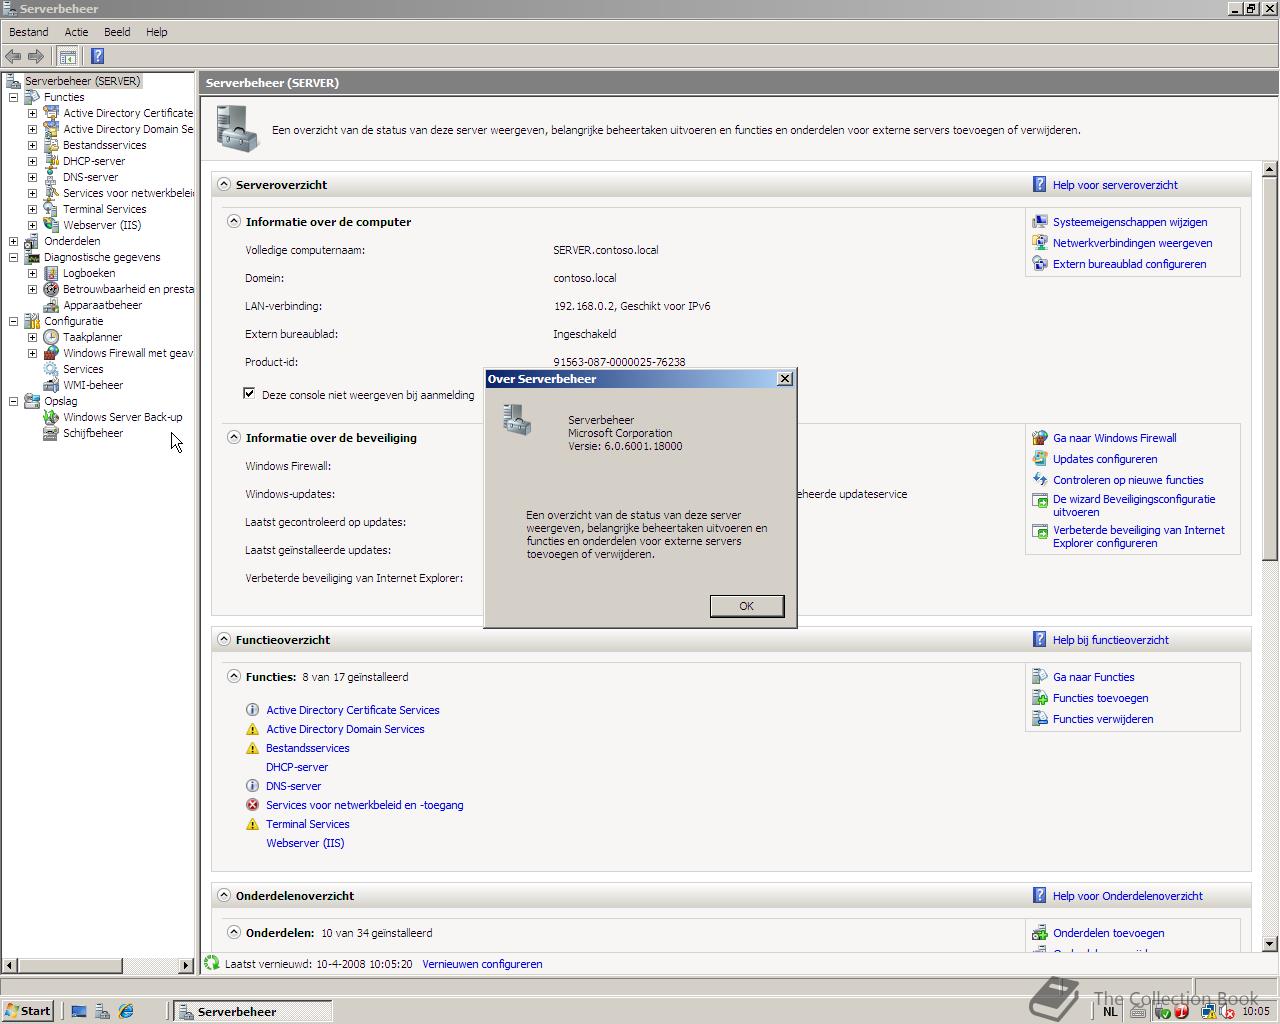The height and width of the screenshot is (1024, 1280).
Task: Click the Server Manager quick launch icon
Action: 102,1011
